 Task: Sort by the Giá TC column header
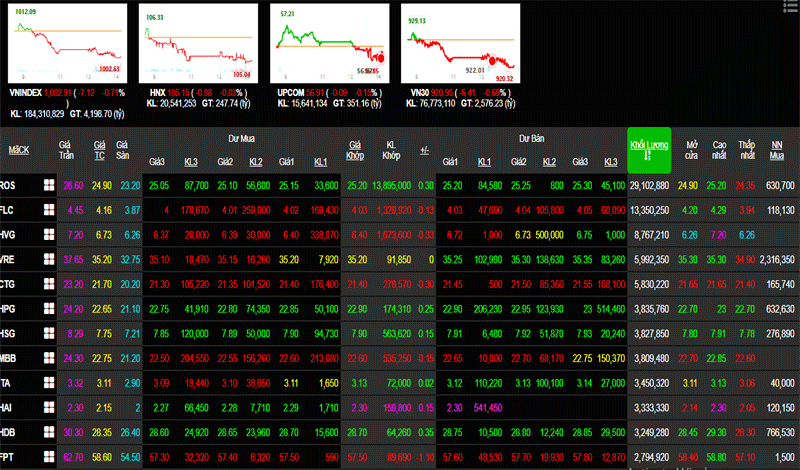click(x=99, y=150)
